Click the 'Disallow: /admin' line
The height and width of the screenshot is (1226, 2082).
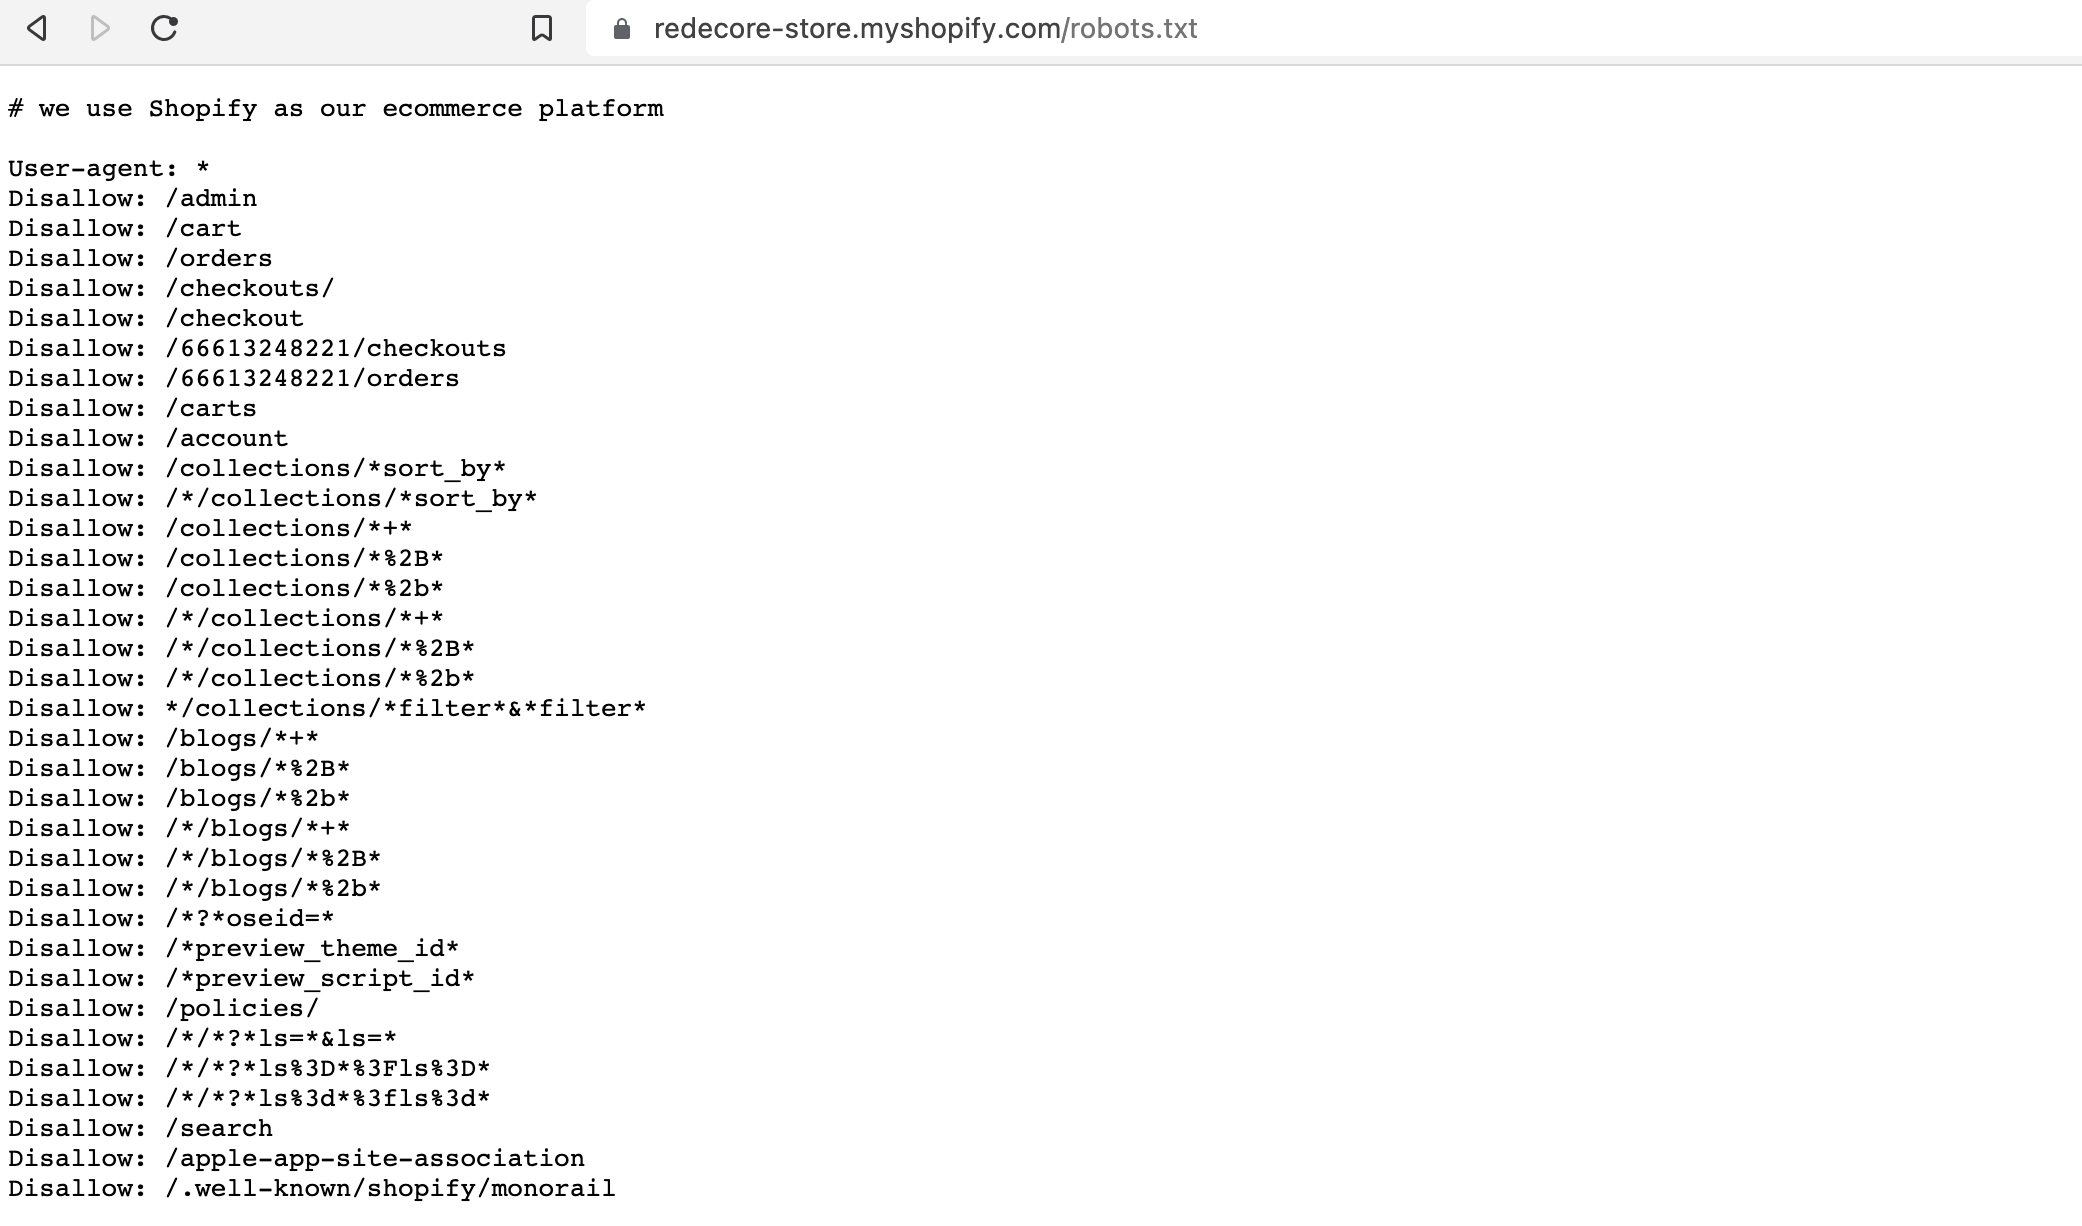133,198
